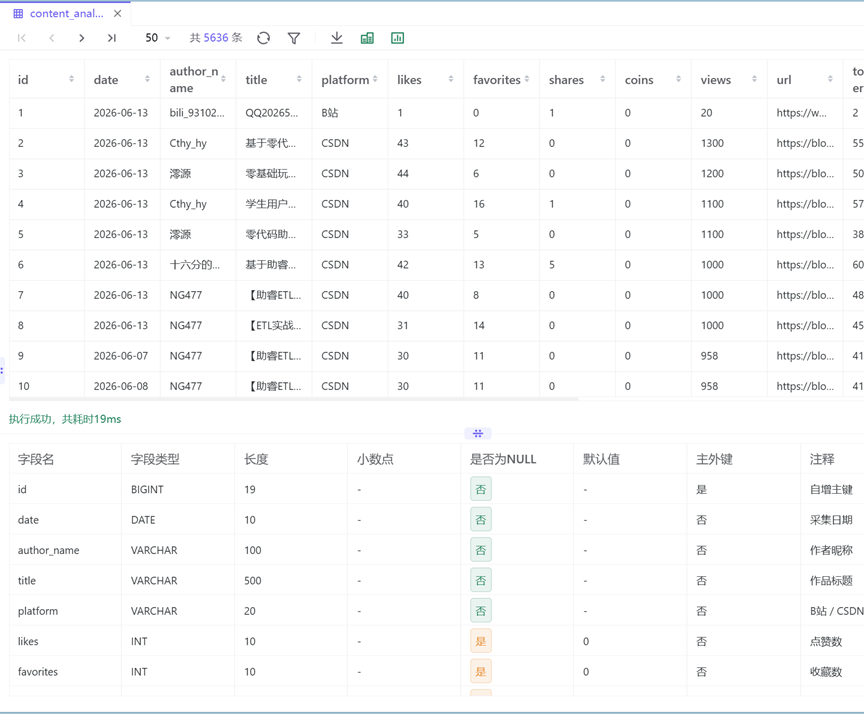
Task: Click the 是 NULL badge for favorites
Action: point(480,671)
